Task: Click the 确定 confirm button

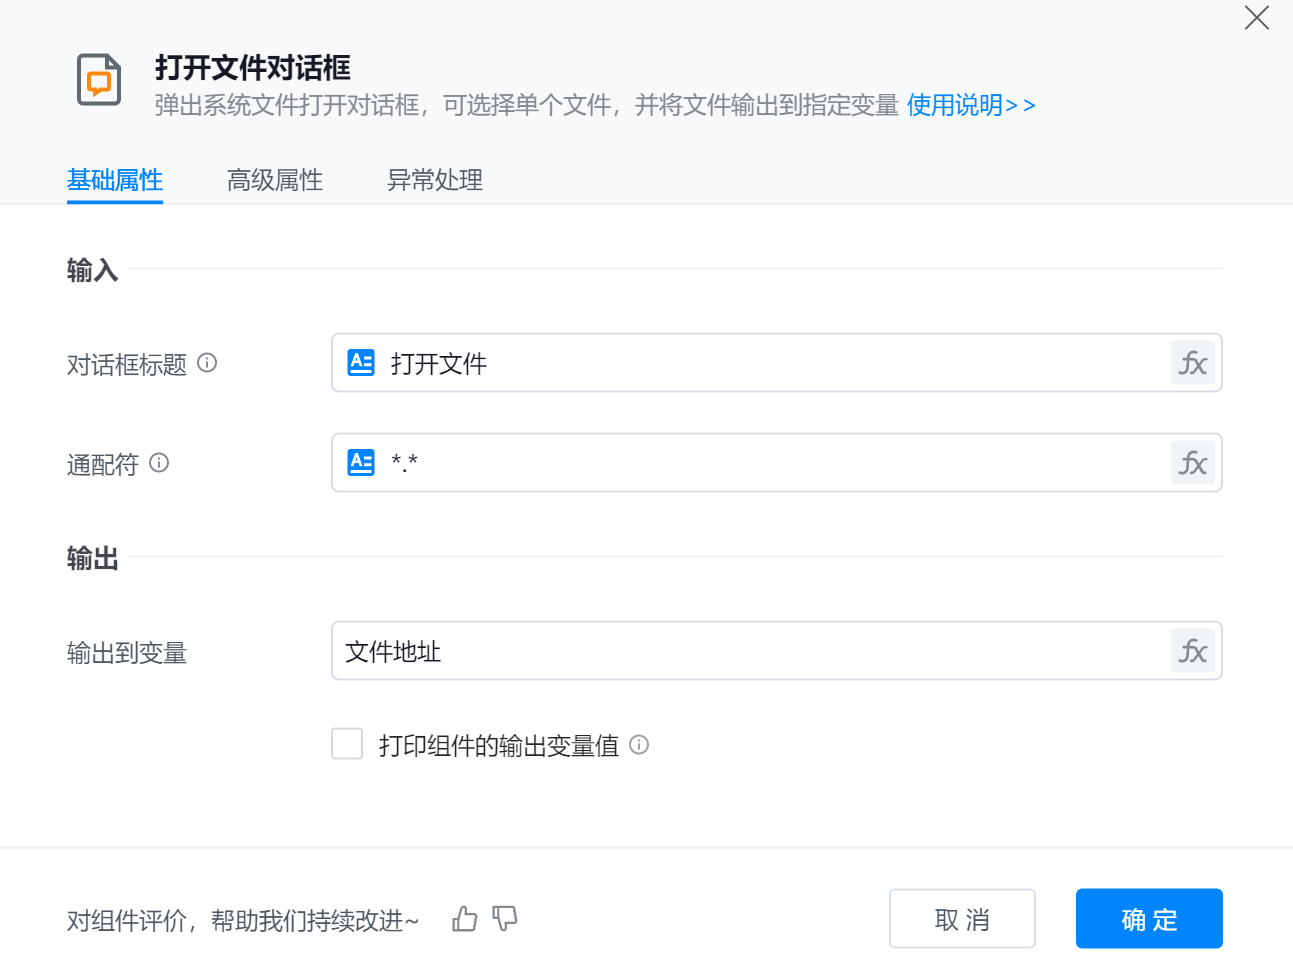Action: tap(1149, 918)
